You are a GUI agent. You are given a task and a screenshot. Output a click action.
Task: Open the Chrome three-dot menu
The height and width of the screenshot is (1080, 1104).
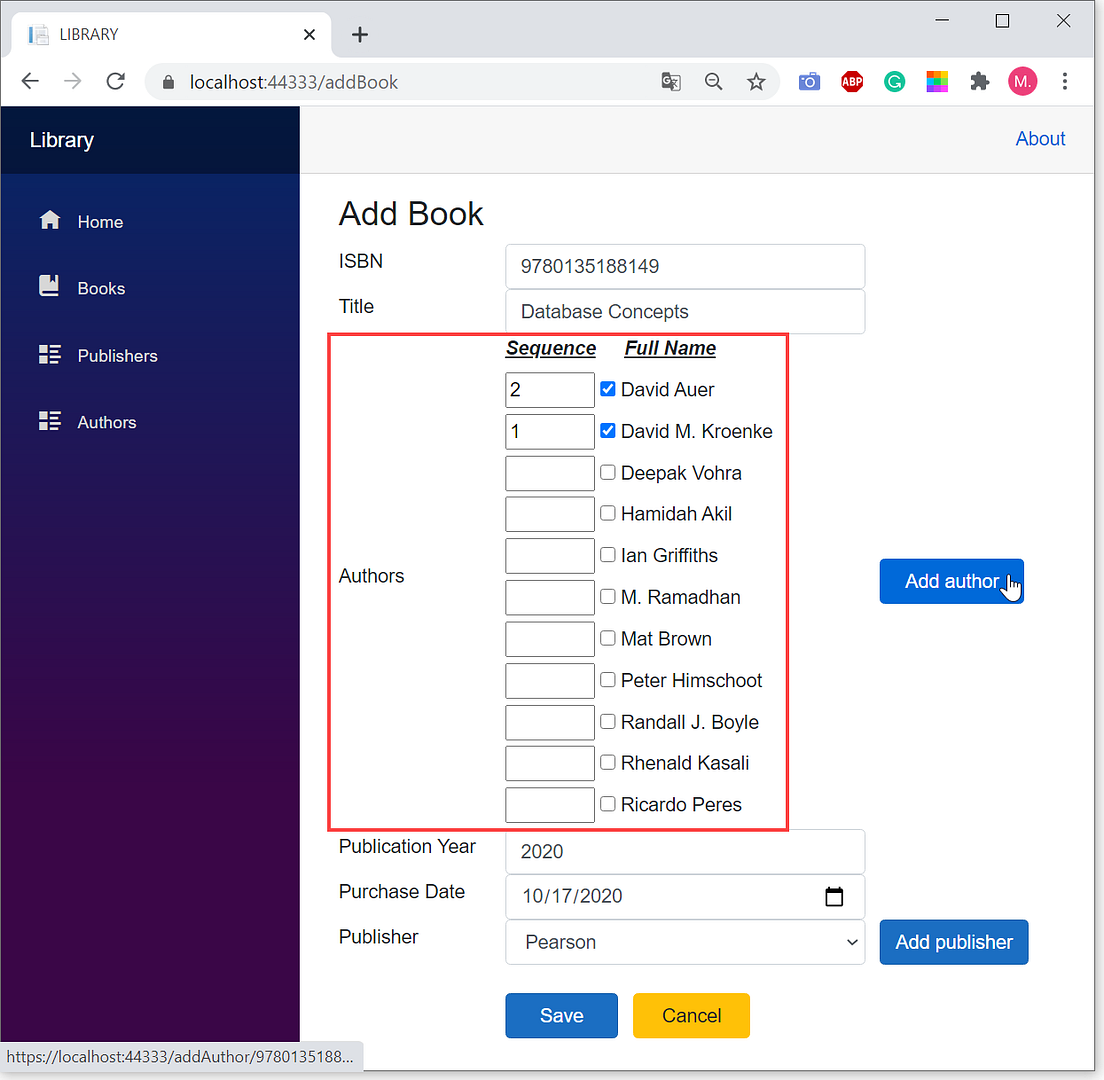tap(1064, 81)
